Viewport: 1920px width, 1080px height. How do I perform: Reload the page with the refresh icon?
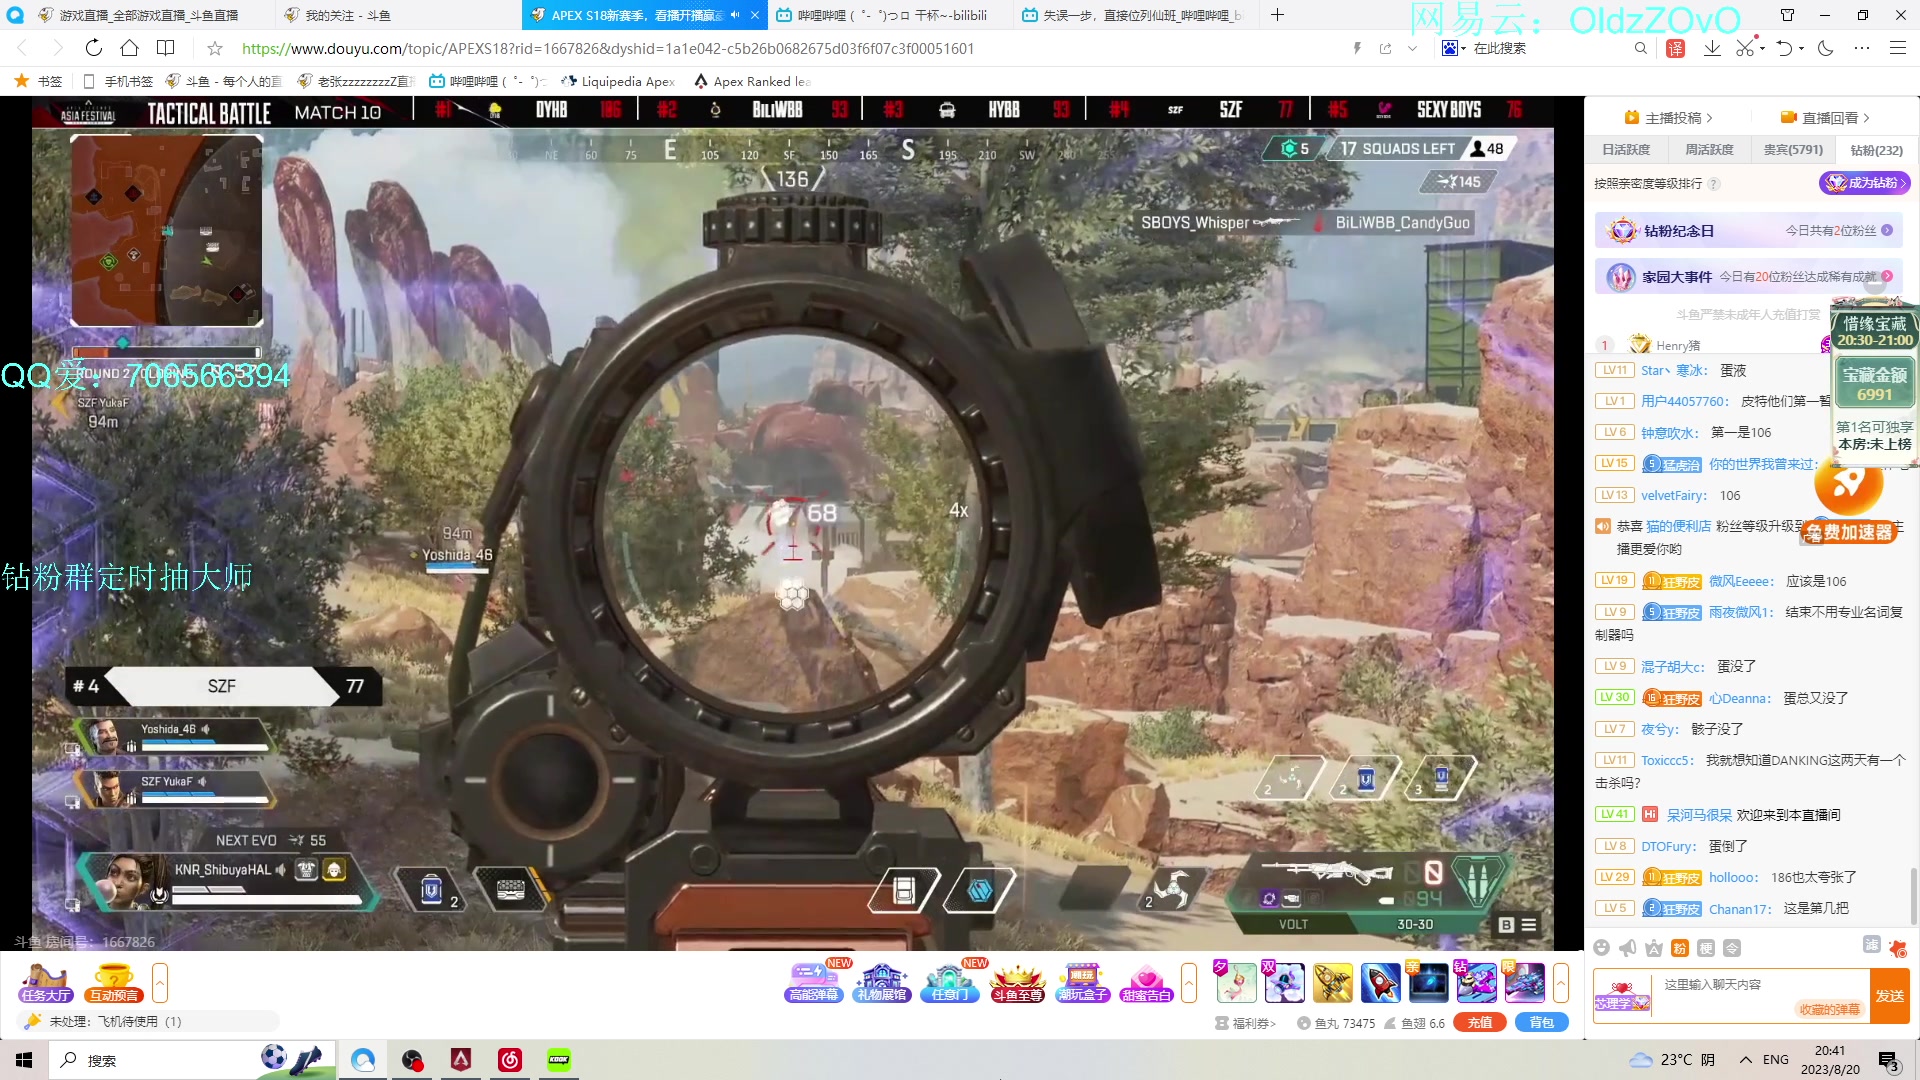point(93,48)
